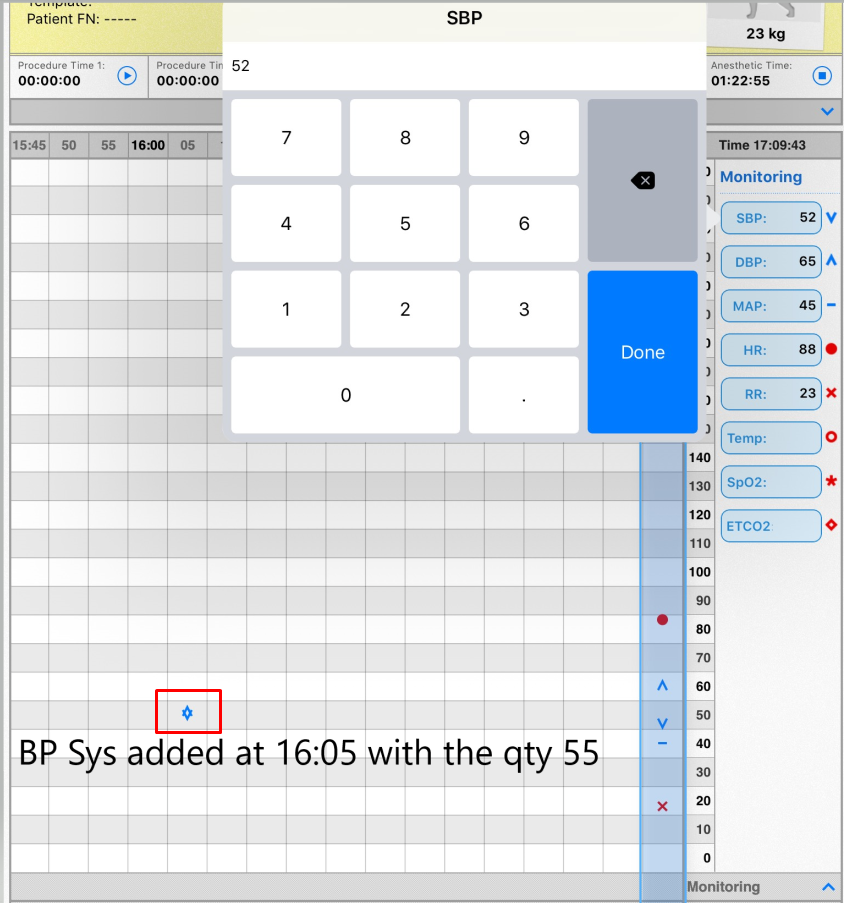This screenshot has height=903, width=844.
Task: Tap keypad digit 9
Action: click(523, 138)
